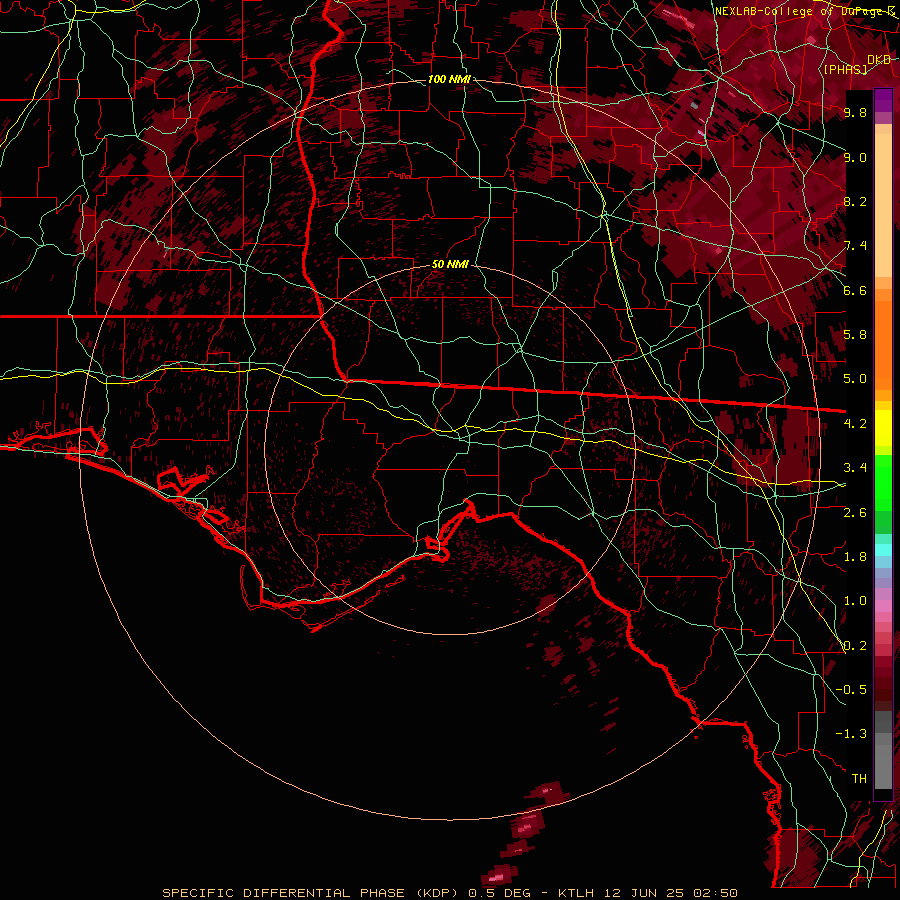Click the 7.4 value on the scale
Viewport: 900px width, 900px height.
click(x=855, y=246)
